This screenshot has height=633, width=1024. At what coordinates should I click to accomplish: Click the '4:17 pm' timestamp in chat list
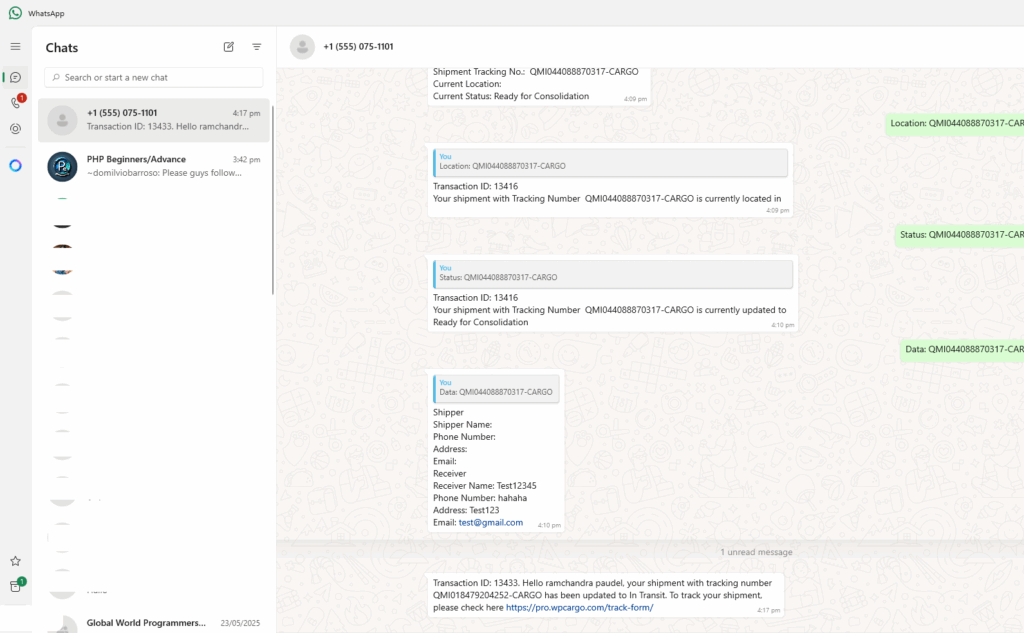246,113
